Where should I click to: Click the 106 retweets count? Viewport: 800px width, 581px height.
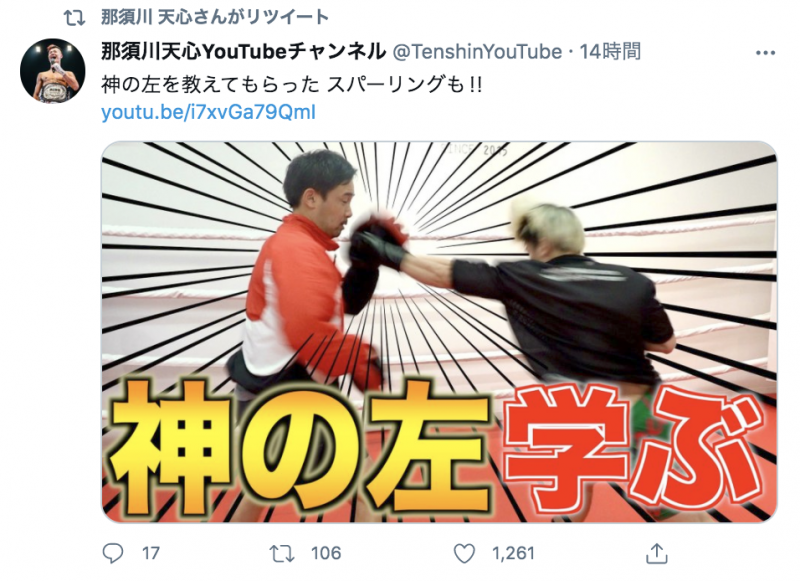tap(326, 553)
